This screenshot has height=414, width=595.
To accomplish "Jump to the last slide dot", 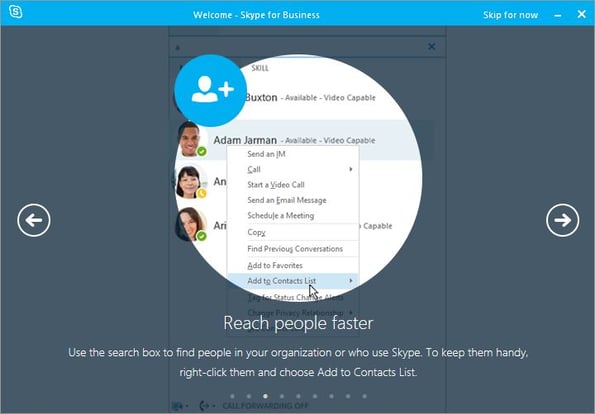I will tap(365, 396).
